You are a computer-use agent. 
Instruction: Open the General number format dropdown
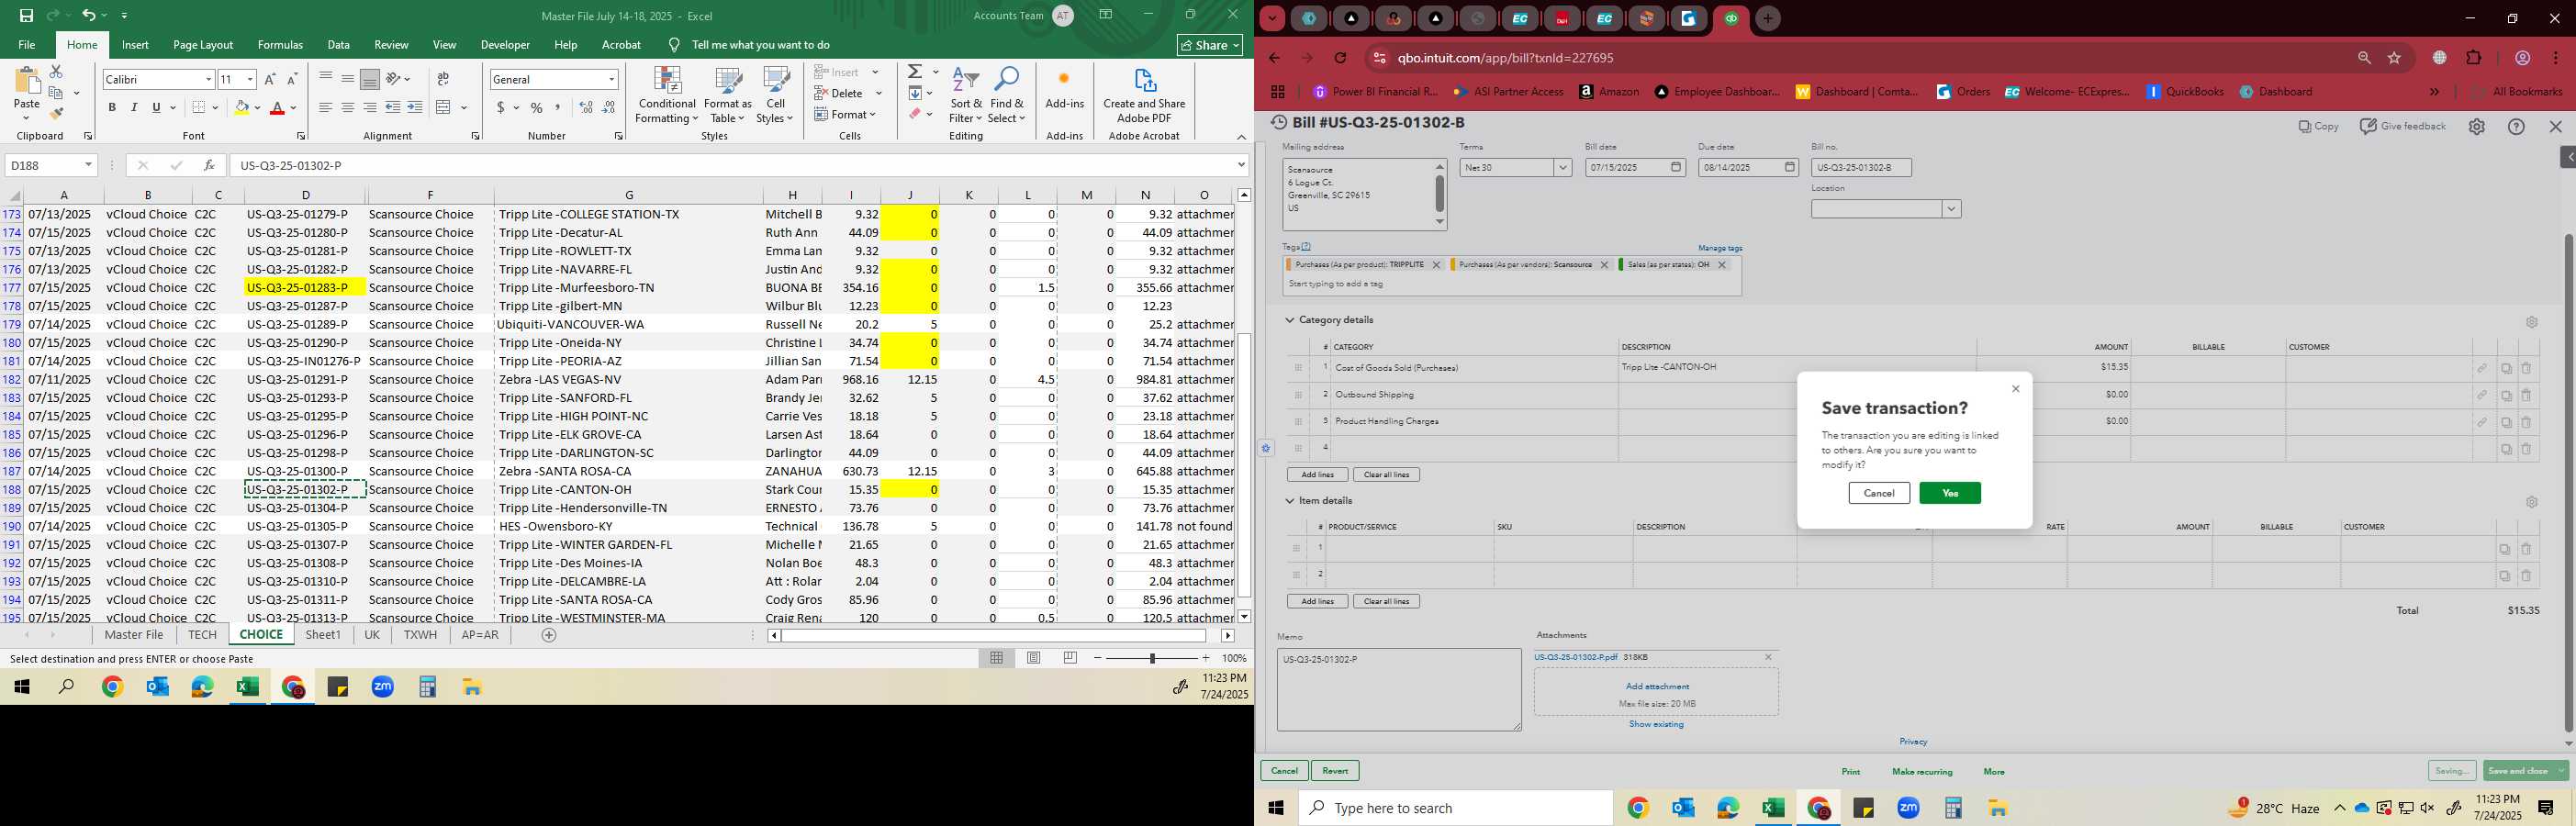coord(611,79)
